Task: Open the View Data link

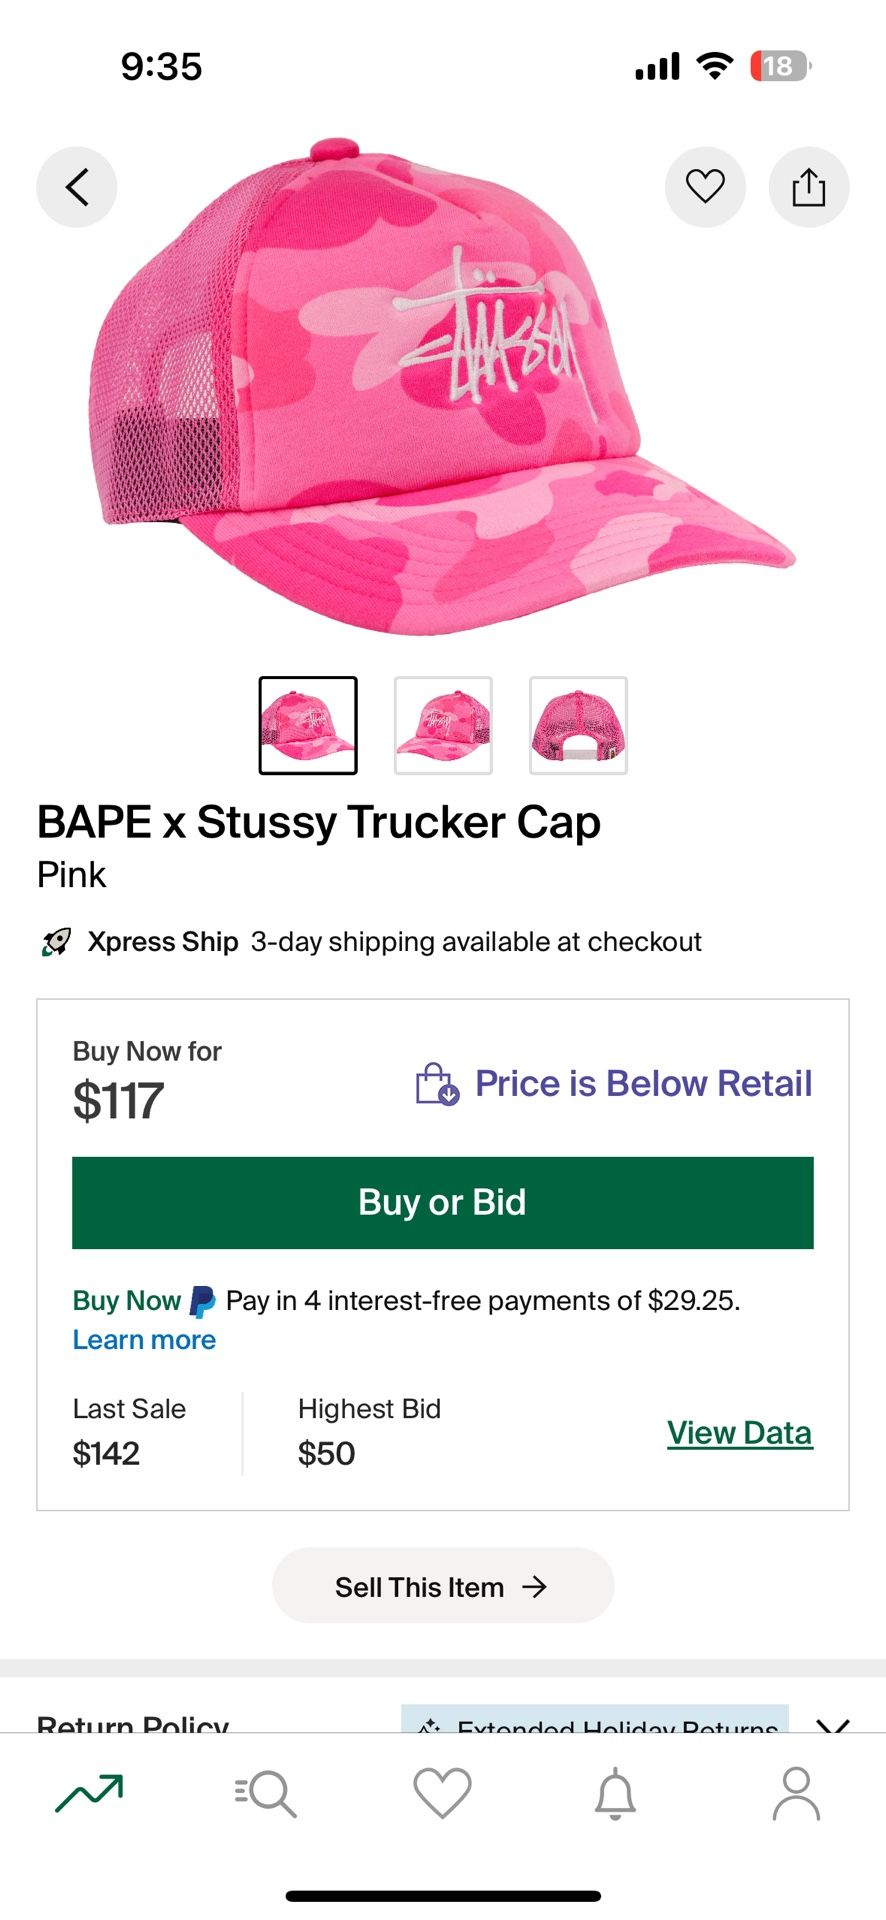Action: (x=739, y=1432)
